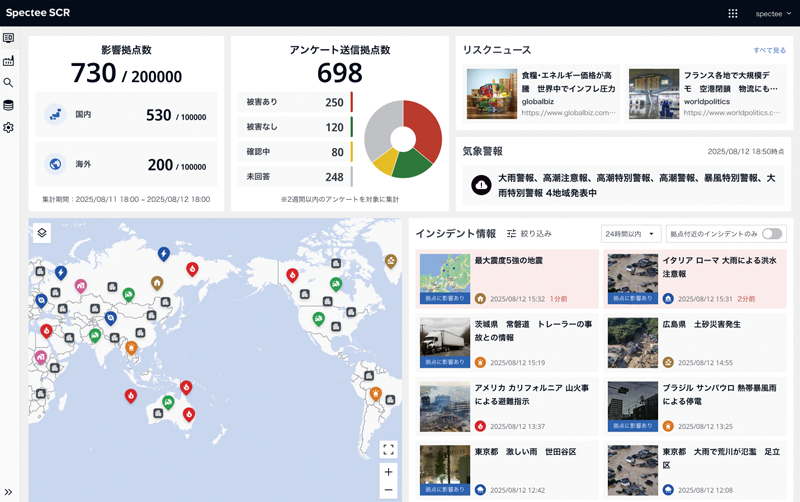Zoom out on the map
800x502 pixels.
coord(388,490)
